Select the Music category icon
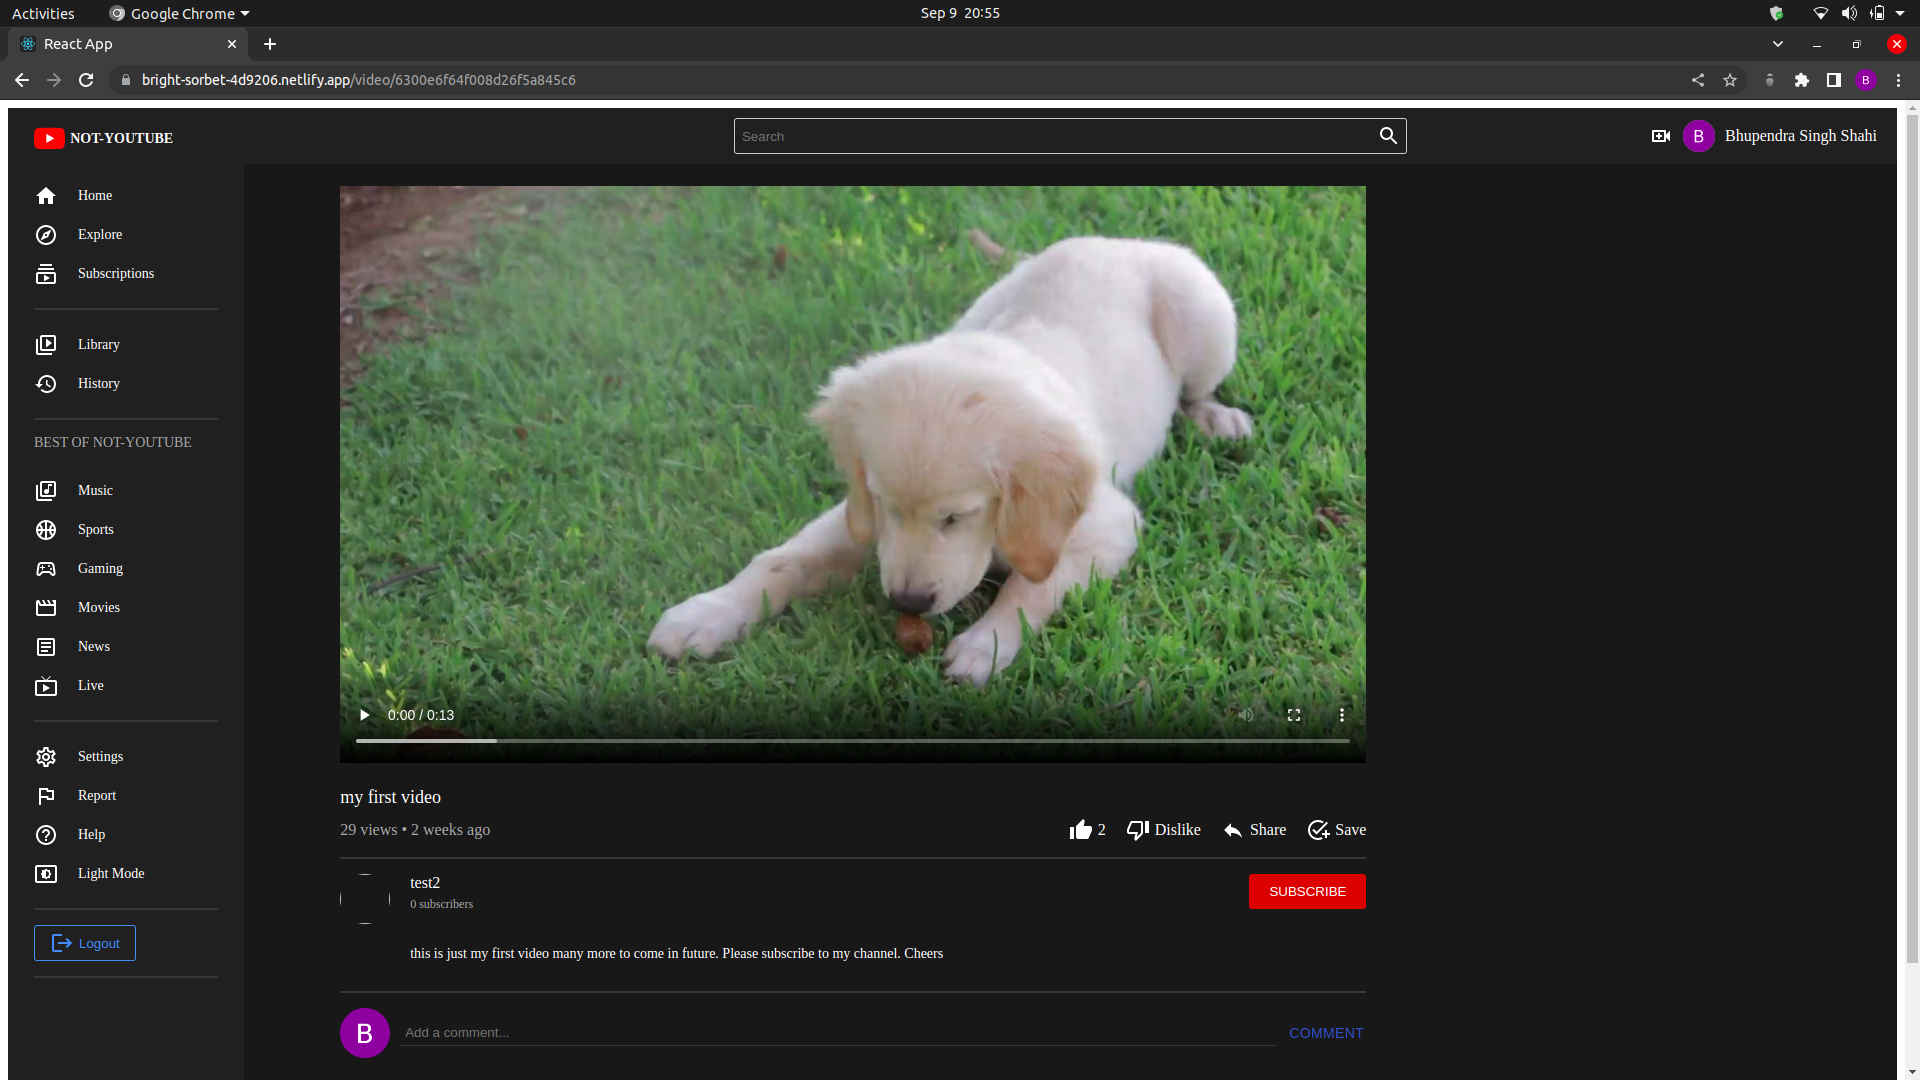This screenshot has height=1080, width=1920. point(46,490)
